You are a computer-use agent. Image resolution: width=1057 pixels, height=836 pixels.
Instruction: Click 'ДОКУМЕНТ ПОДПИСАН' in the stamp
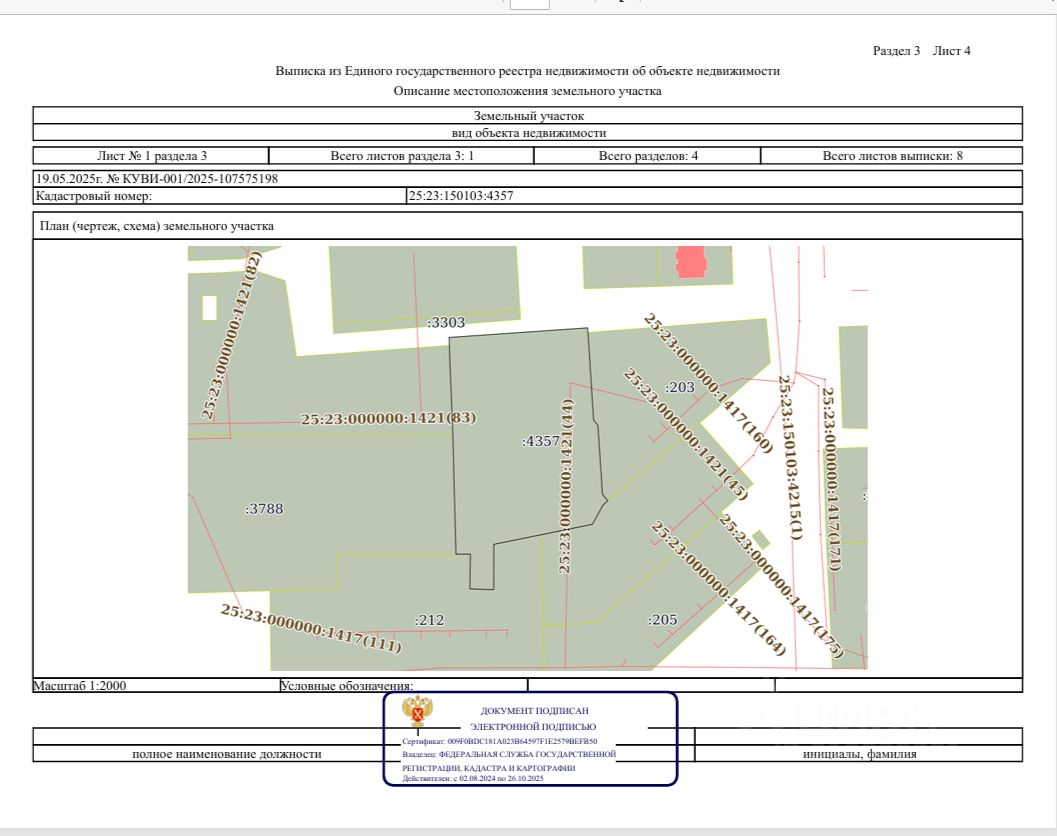(535, 711)
